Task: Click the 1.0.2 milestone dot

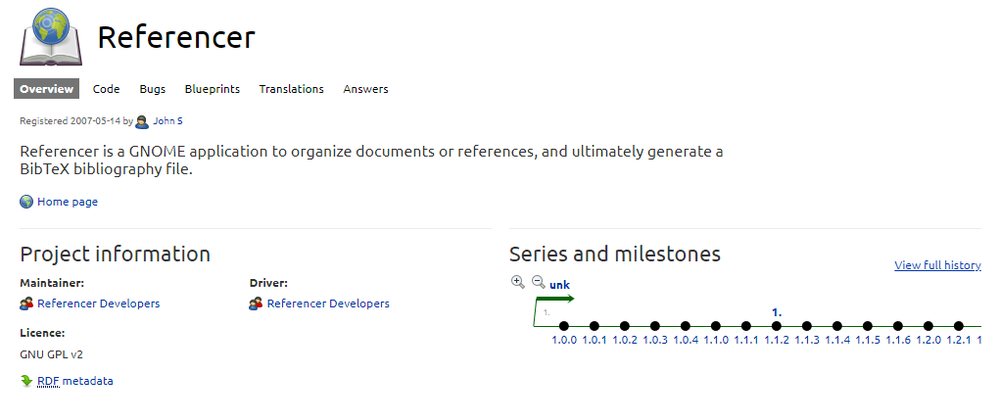Action: (625, 326)
